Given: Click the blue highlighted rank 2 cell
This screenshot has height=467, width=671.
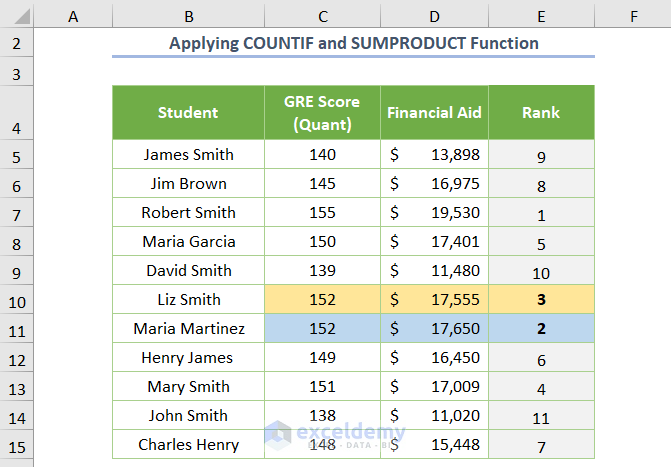Looking at the screenshot, I should (541, 328).
